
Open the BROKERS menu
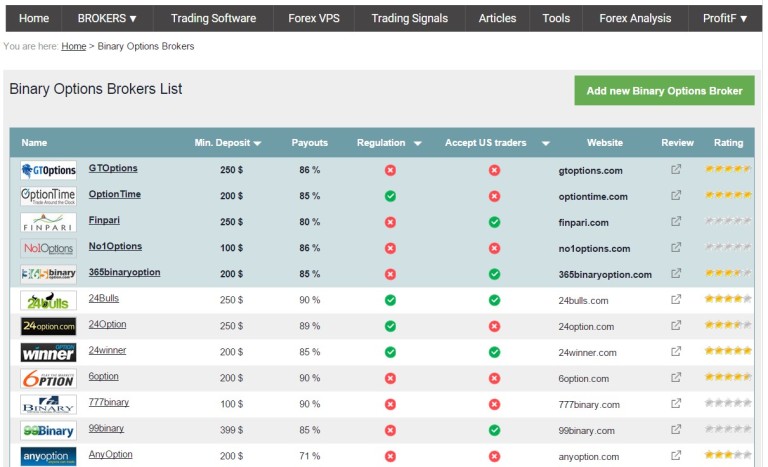coord(107,19)
